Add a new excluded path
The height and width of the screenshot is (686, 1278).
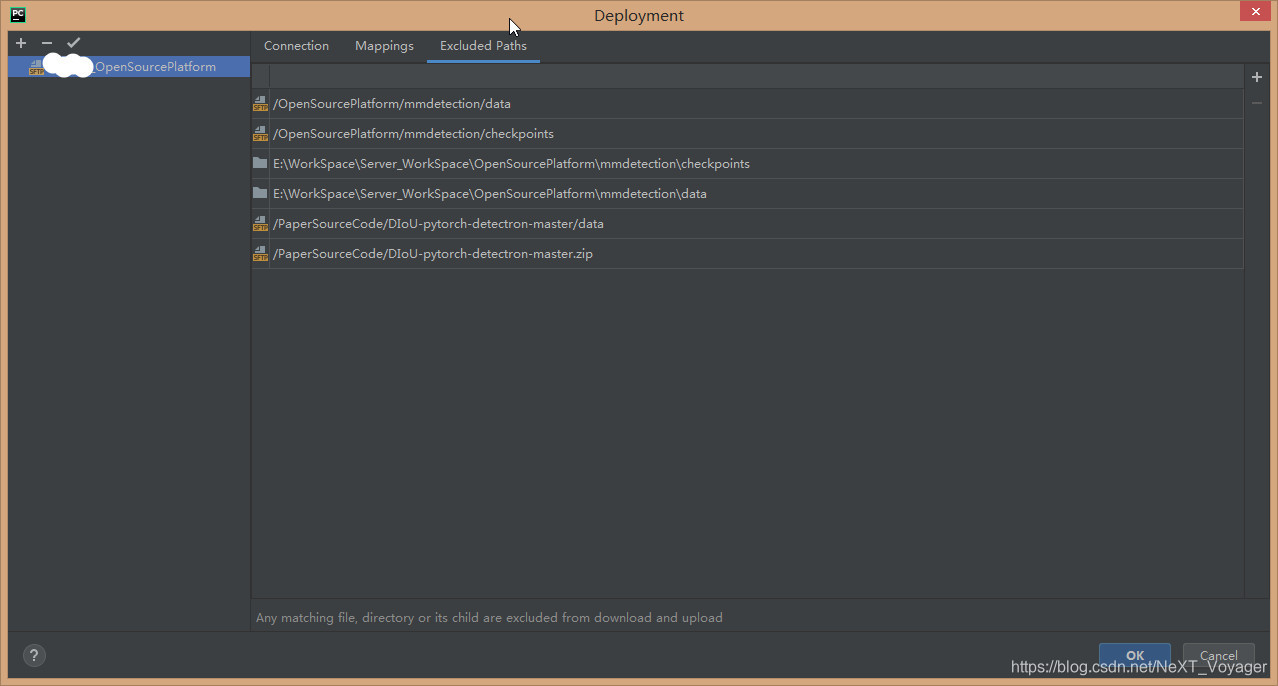[x=1257, y=77]
